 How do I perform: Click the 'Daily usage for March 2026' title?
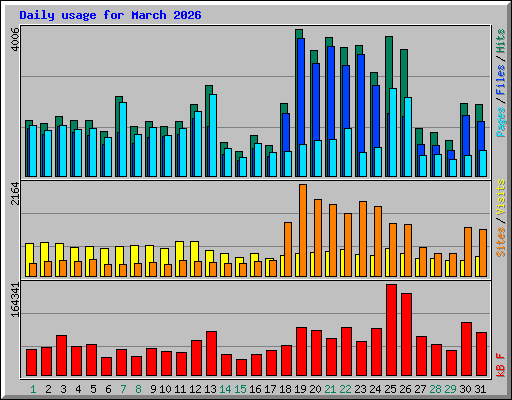click(x=110, y=16)
